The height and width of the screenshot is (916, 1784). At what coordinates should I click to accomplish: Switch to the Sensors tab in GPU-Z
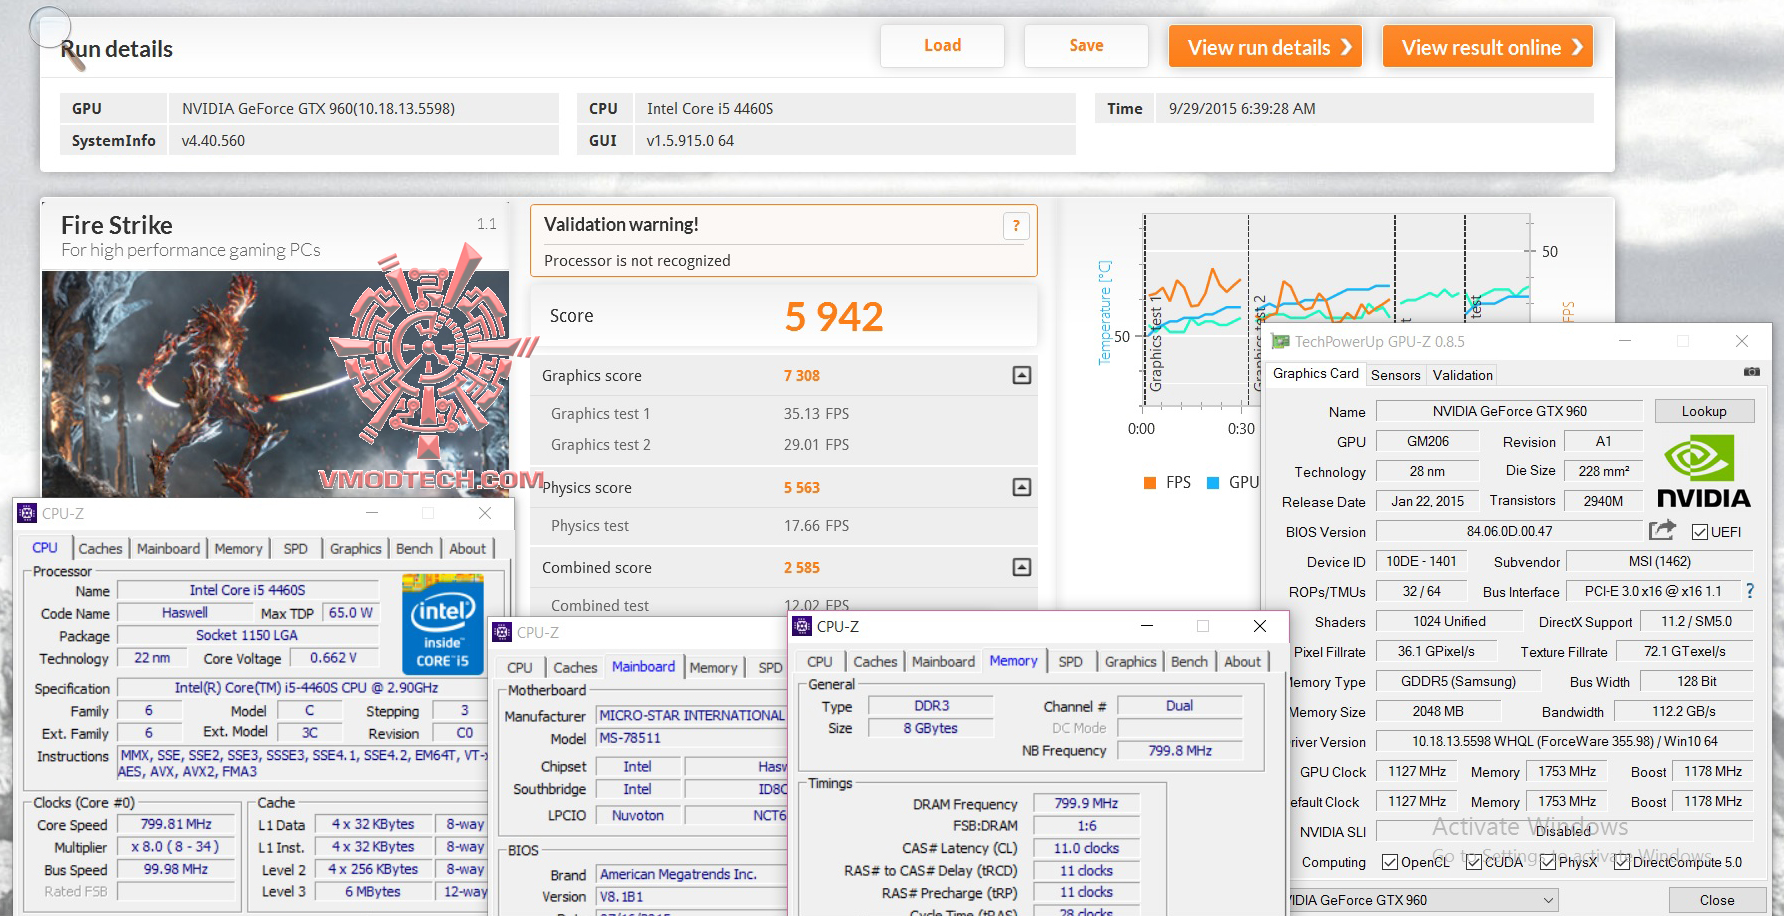(1395, 375)
